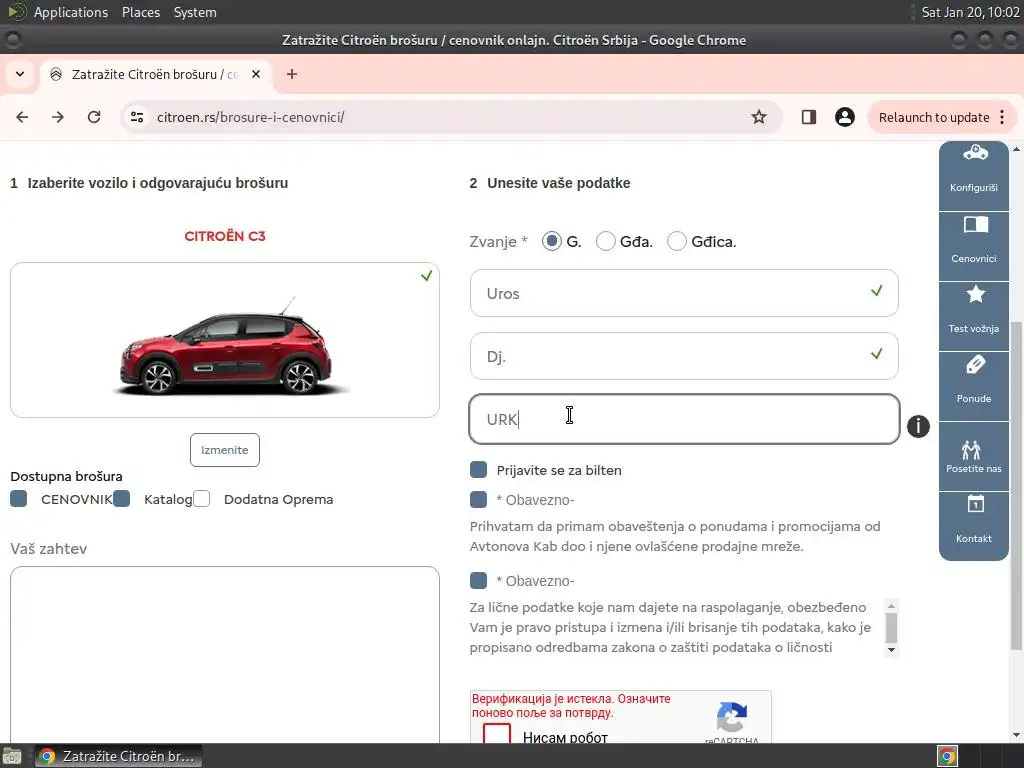Go back using the browser back arrow
The width and height of the screenshot is (1024, 768).
[x=22, y=117]
